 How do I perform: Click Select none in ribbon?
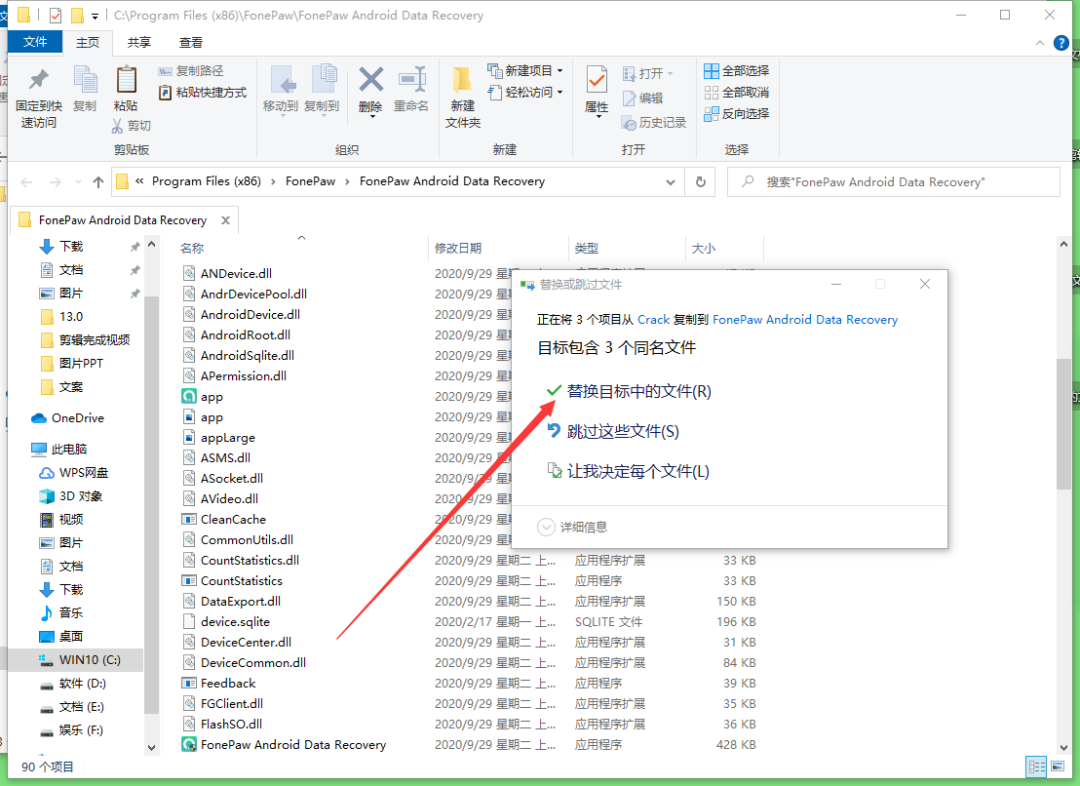click(x=736, y=92)
